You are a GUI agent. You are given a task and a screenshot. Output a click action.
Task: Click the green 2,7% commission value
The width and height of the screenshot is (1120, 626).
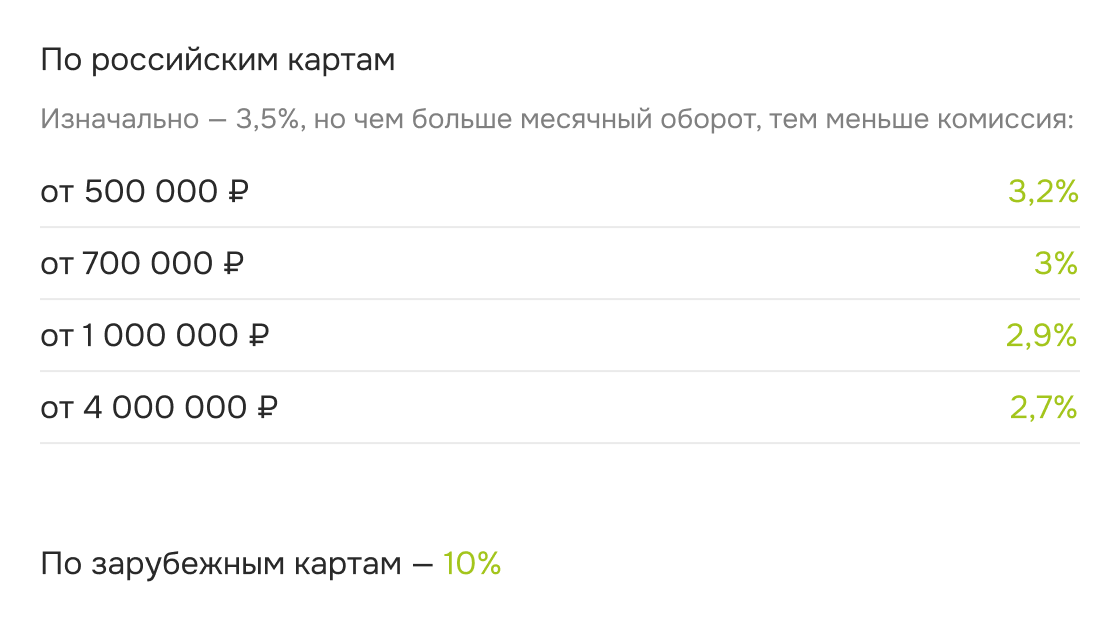1044,408
